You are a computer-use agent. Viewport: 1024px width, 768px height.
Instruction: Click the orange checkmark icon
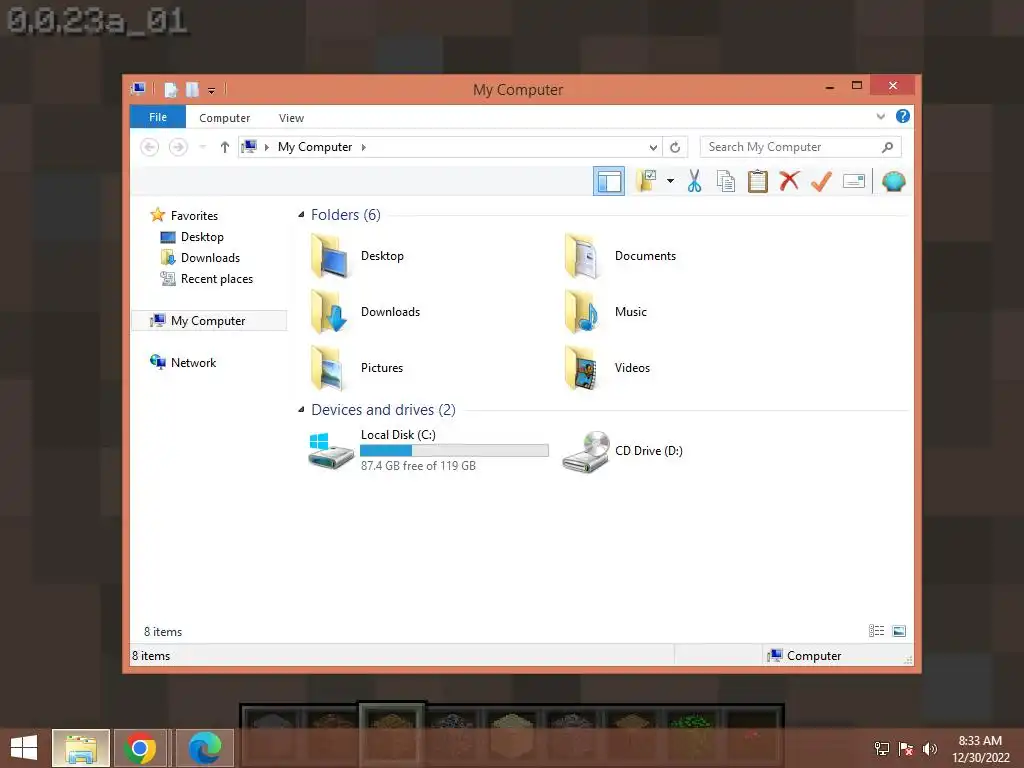[821, 181]
